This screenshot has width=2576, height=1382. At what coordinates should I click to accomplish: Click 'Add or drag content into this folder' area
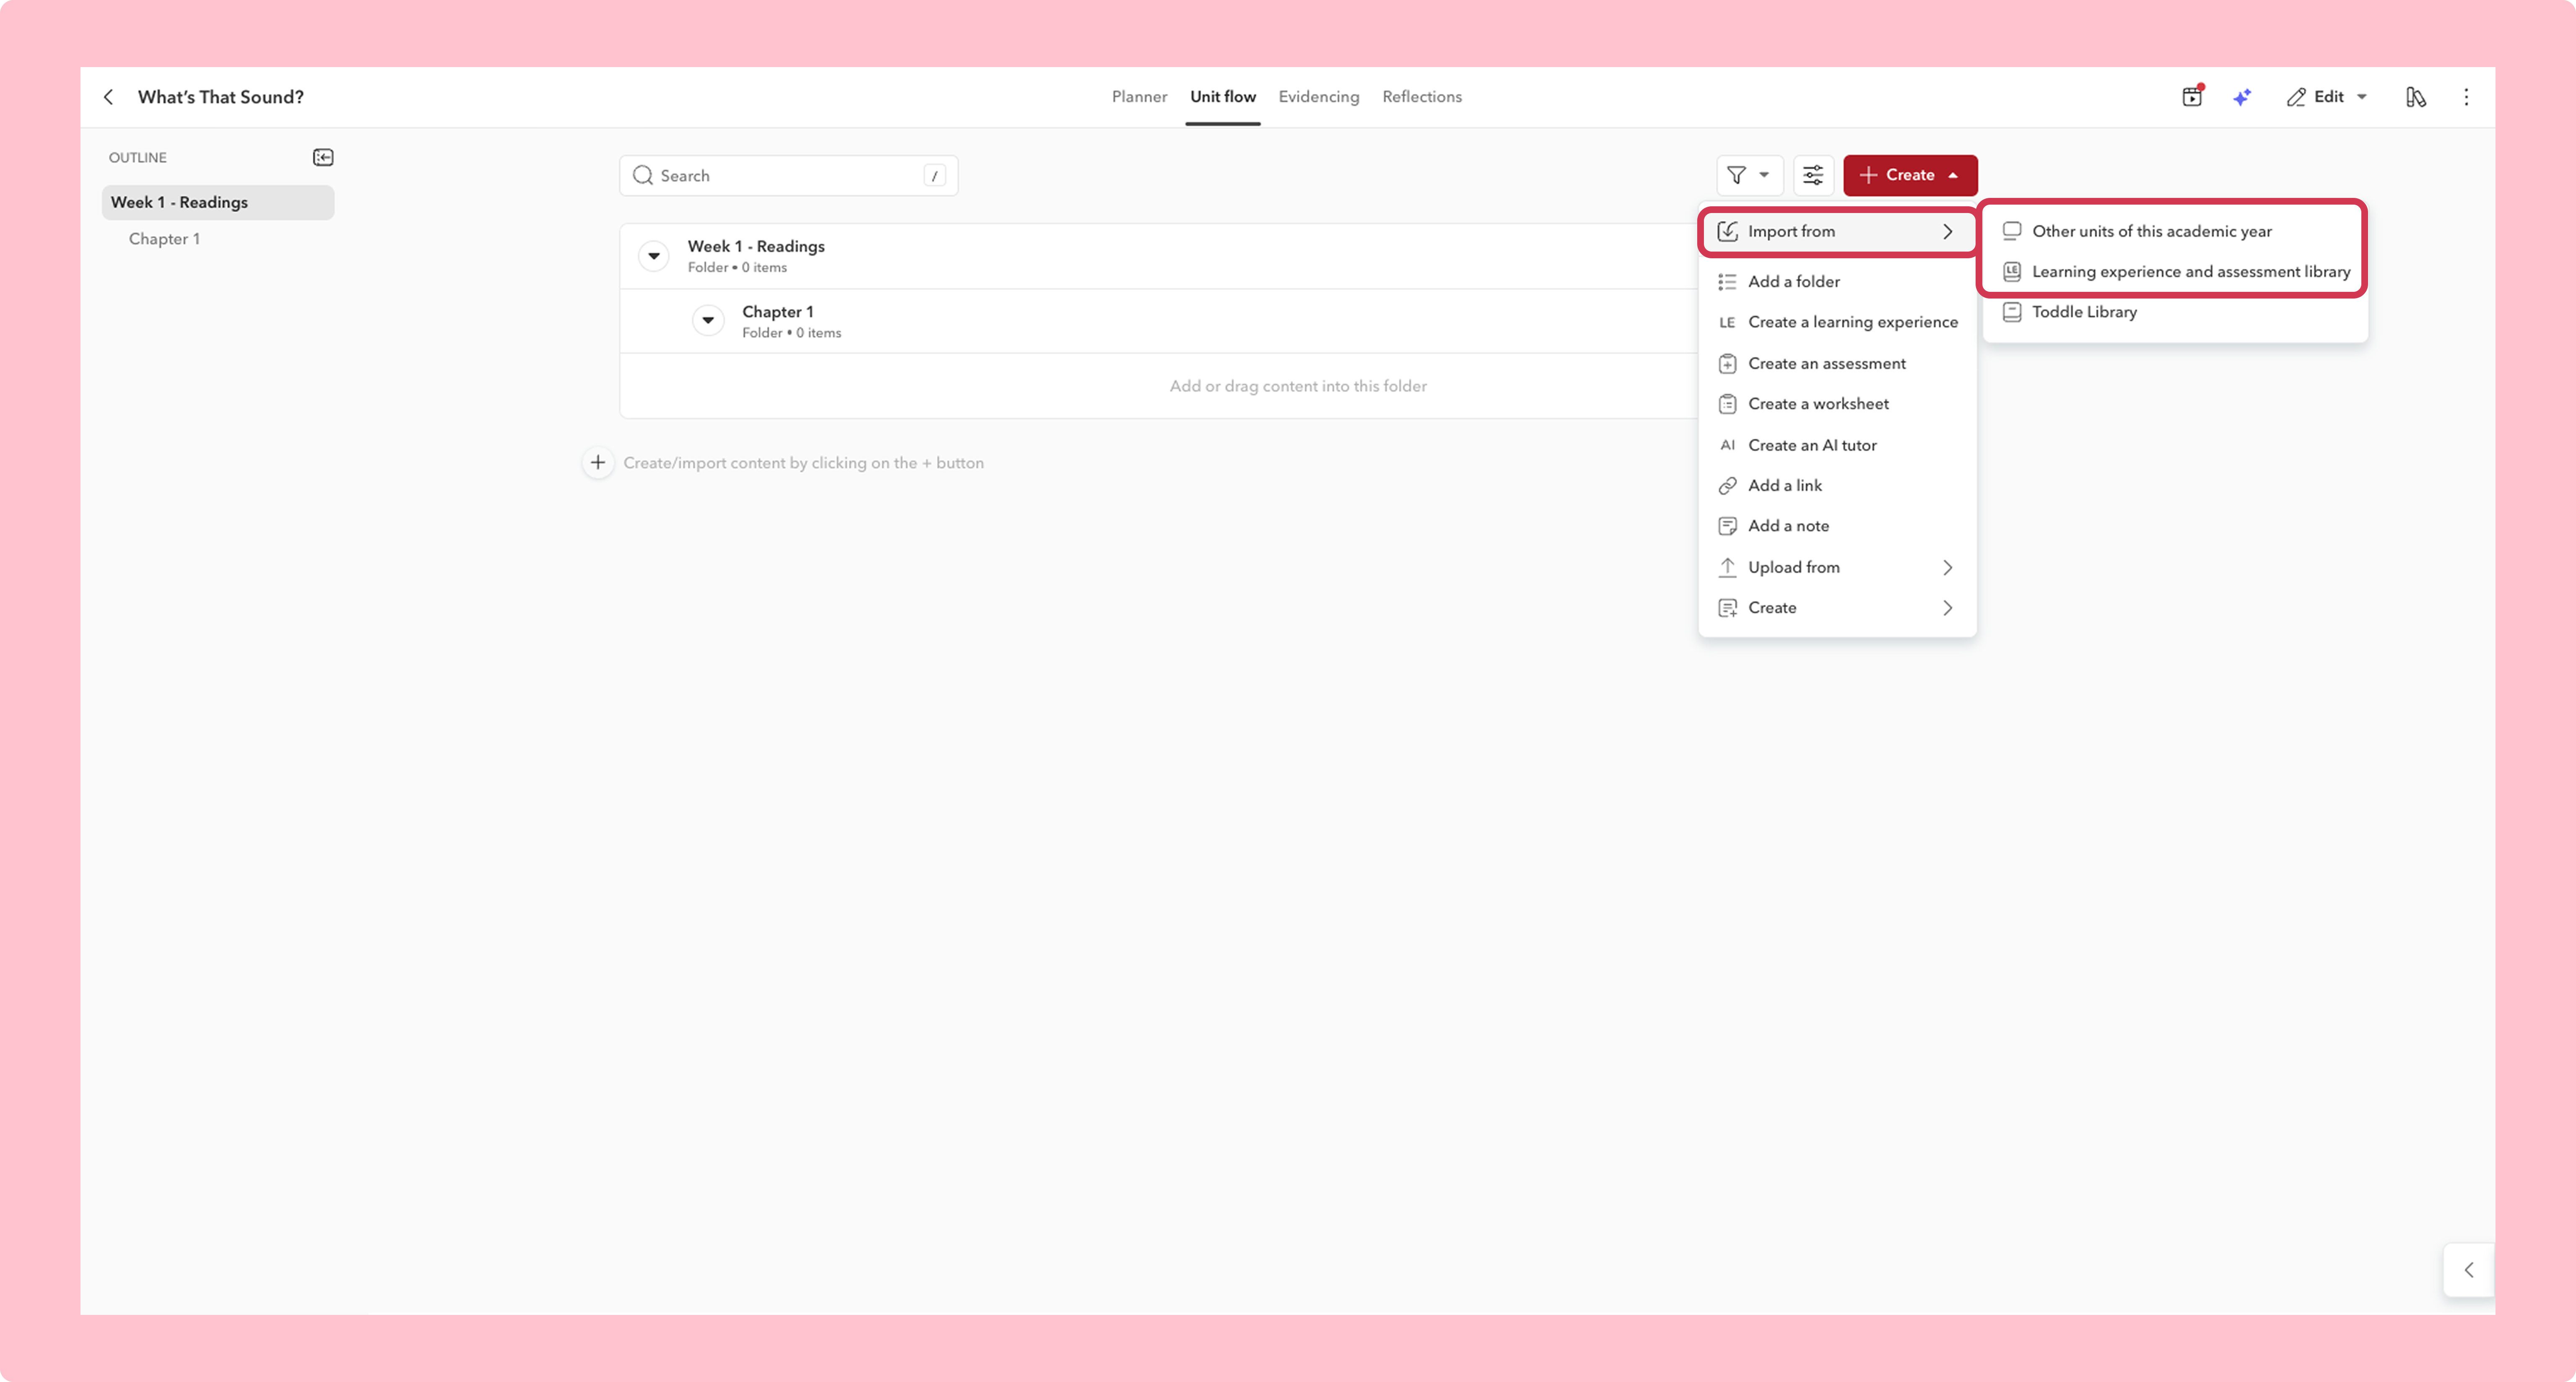tap(1298, 386)
